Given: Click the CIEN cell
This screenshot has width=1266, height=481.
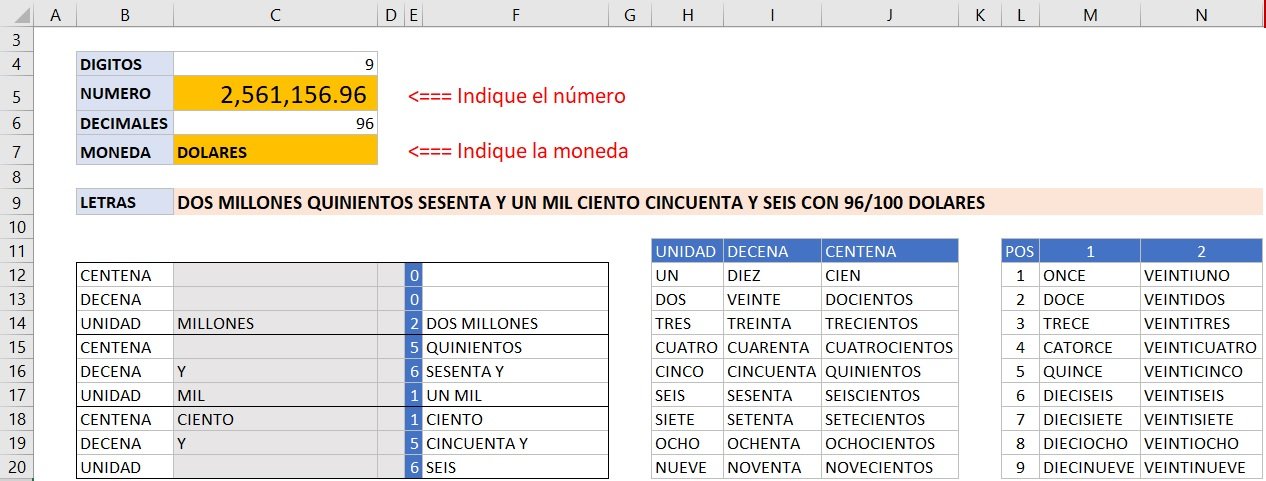Looking at the screenshot, I should (890, 275).
